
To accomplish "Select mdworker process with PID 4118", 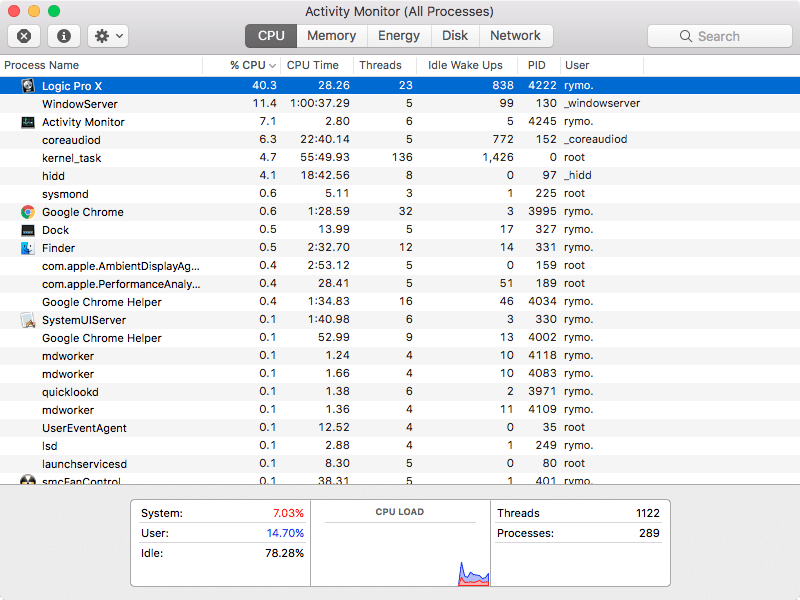I will click(400, 356).
